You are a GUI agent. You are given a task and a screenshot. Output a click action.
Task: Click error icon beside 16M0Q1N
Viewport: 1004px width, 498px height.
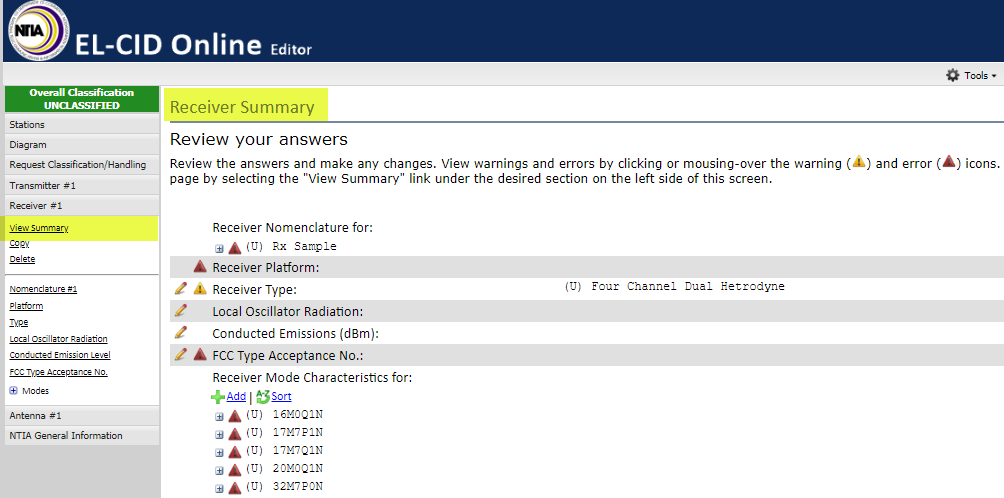(x=234, y=416)
